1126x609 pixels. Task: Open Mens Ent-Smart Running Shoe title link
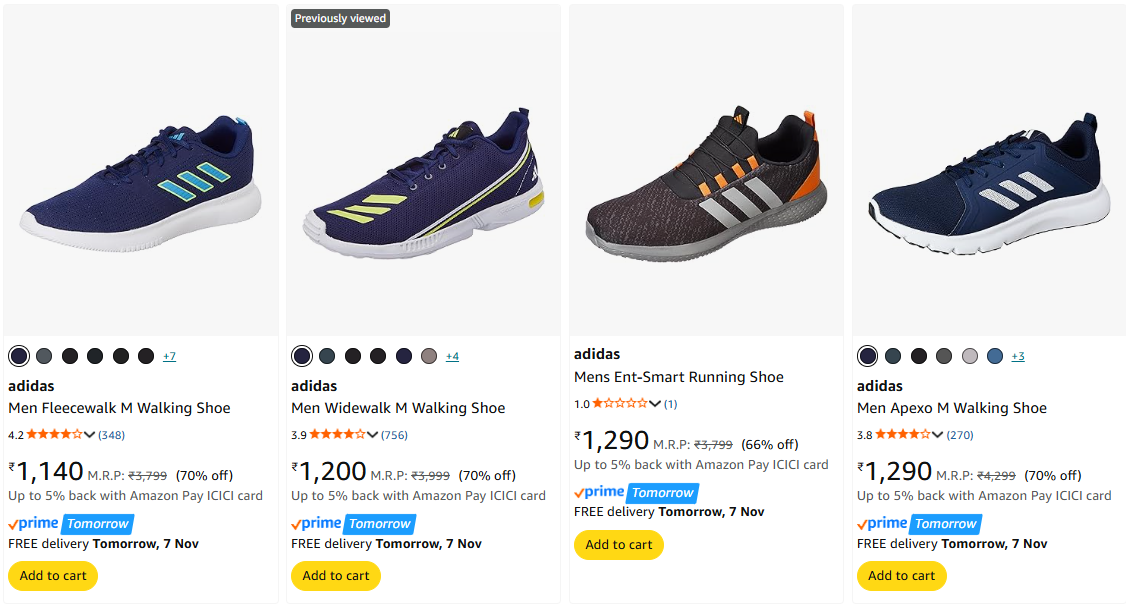coord(678,377)
